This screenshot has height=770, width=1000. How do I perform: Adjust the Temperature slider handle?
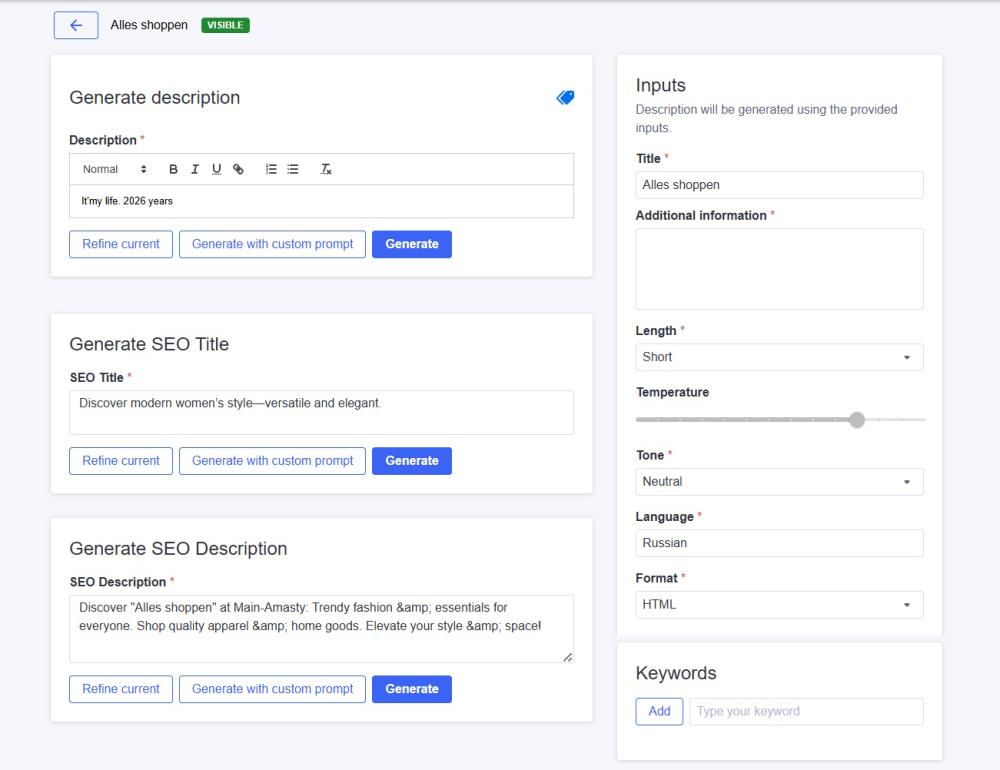pyautogui.click(x=856, y=420)
